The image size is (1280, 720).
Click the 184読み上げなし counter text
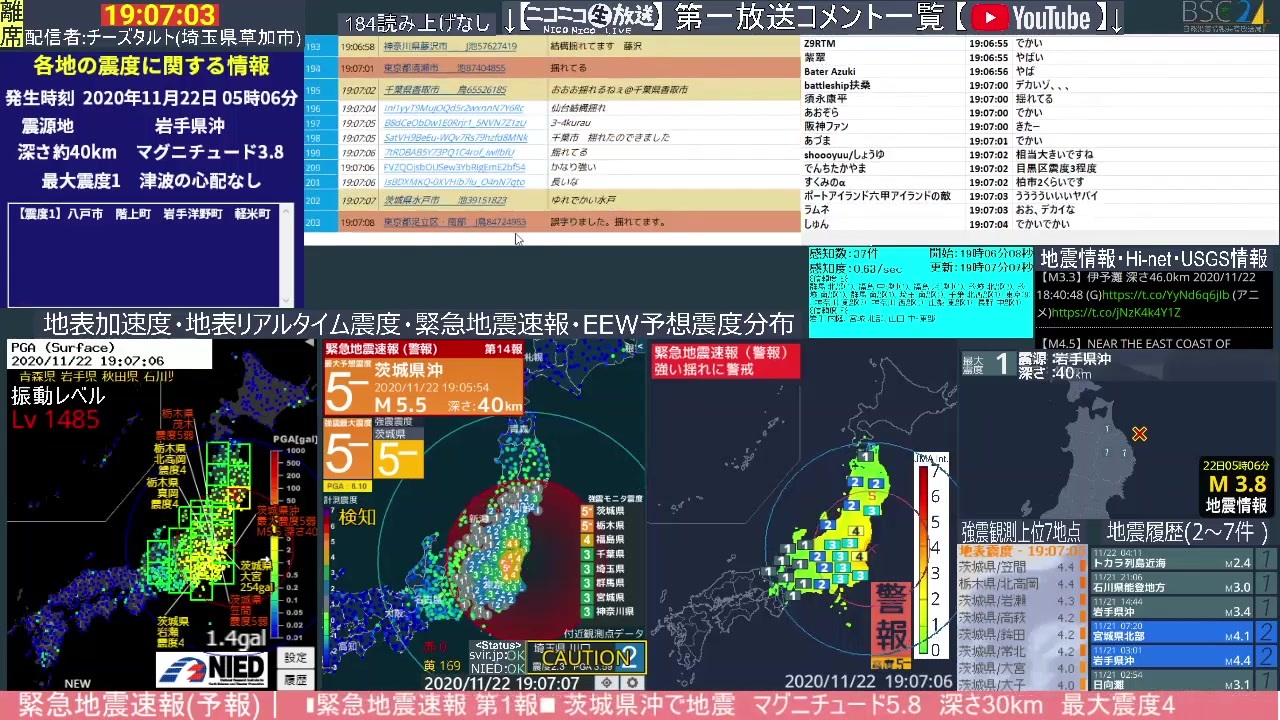point(418,23)
